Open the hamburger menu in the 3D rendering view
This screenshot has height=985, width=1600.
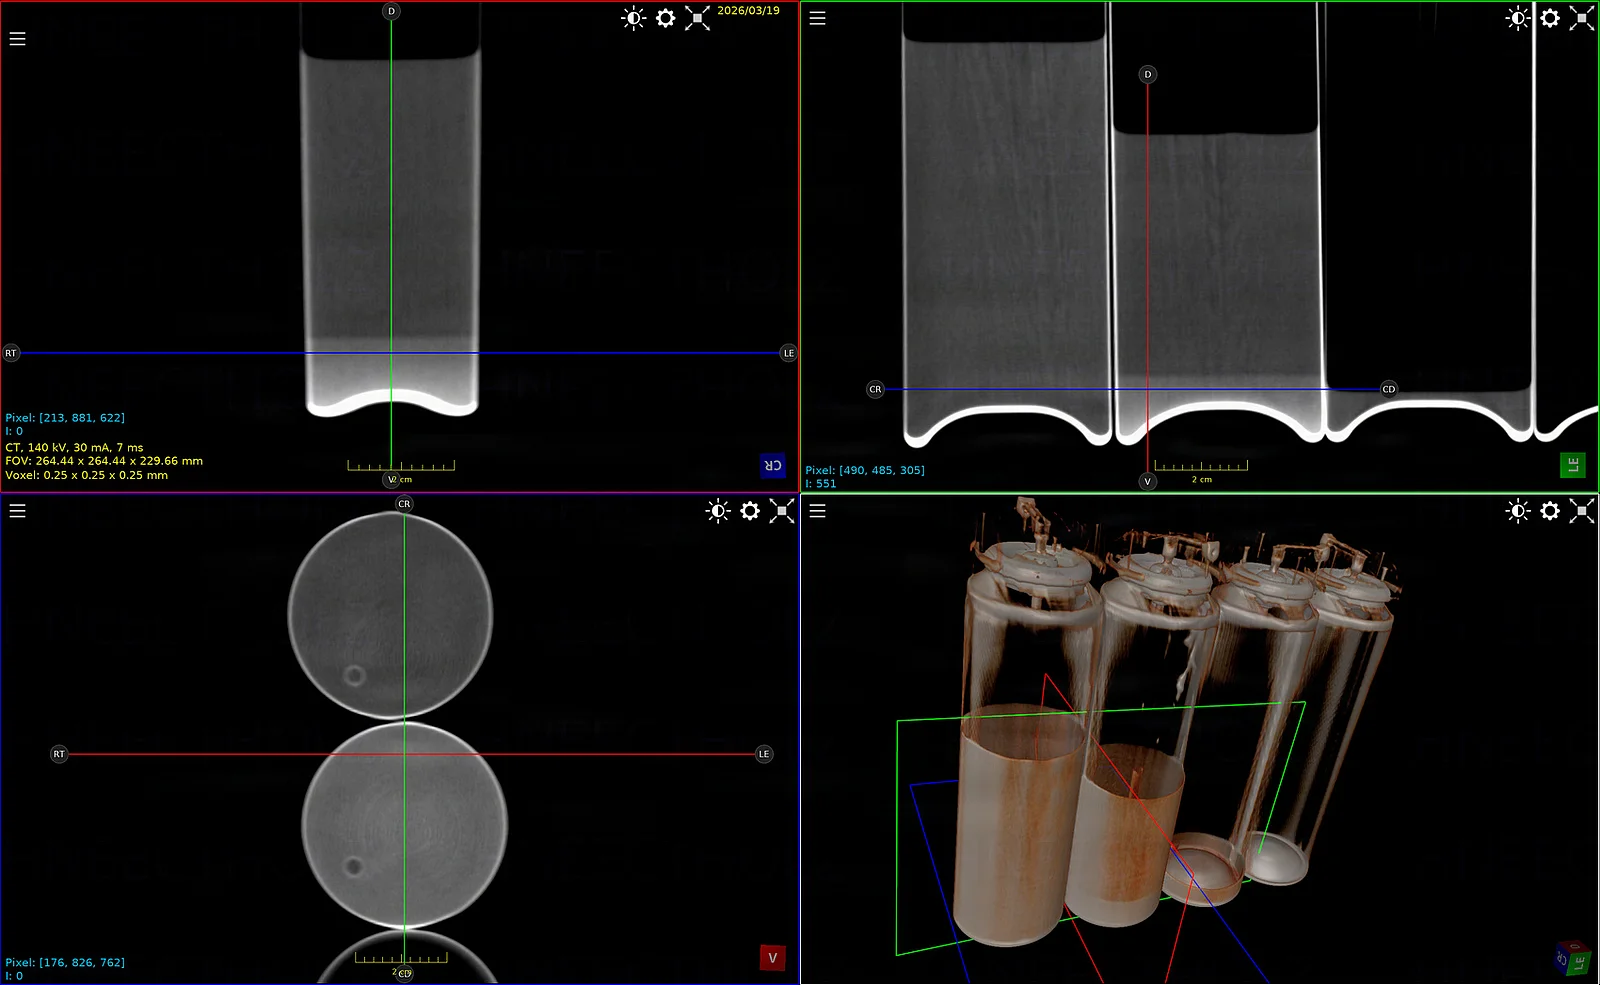coord(817,511)
